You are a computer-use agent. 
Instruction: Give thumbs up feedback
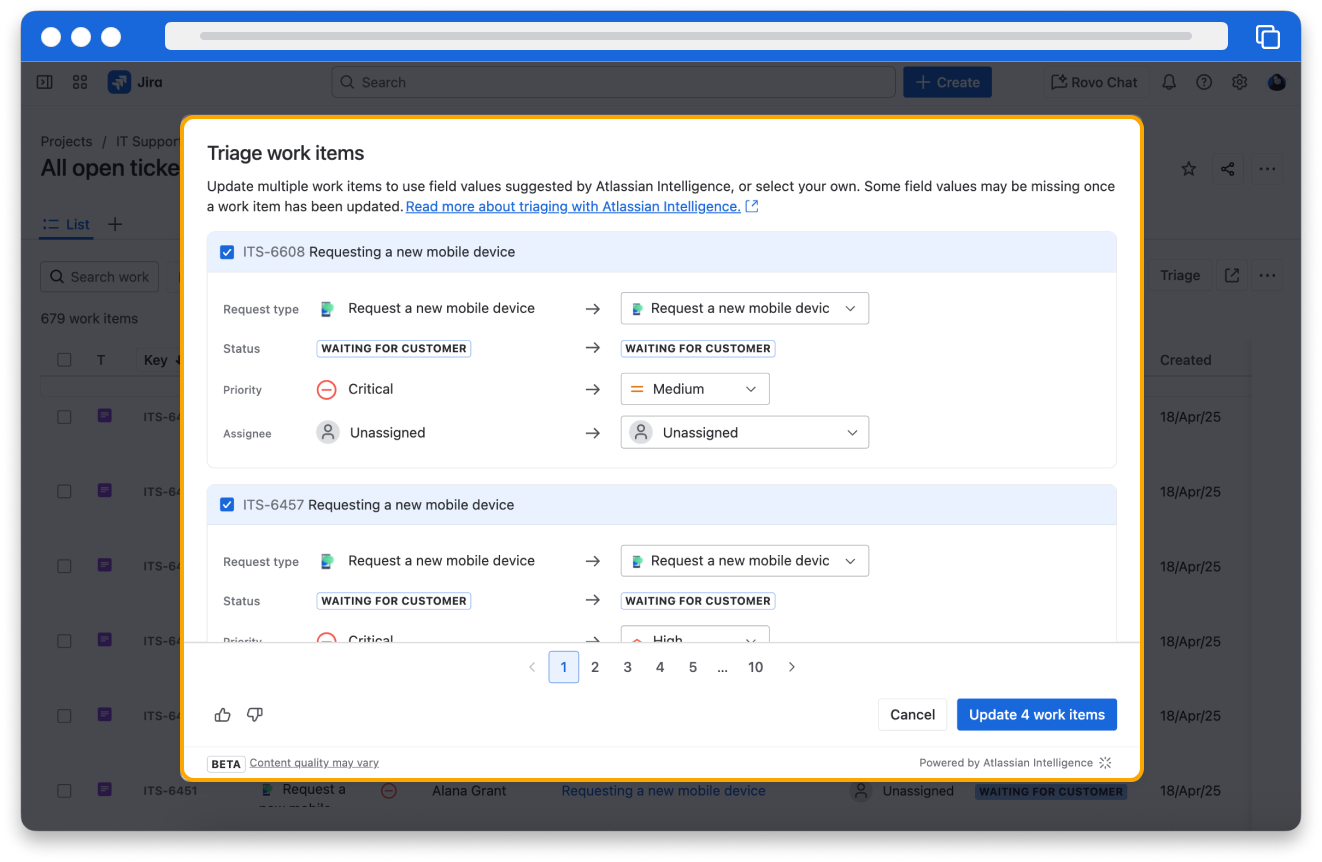point(223,714)
